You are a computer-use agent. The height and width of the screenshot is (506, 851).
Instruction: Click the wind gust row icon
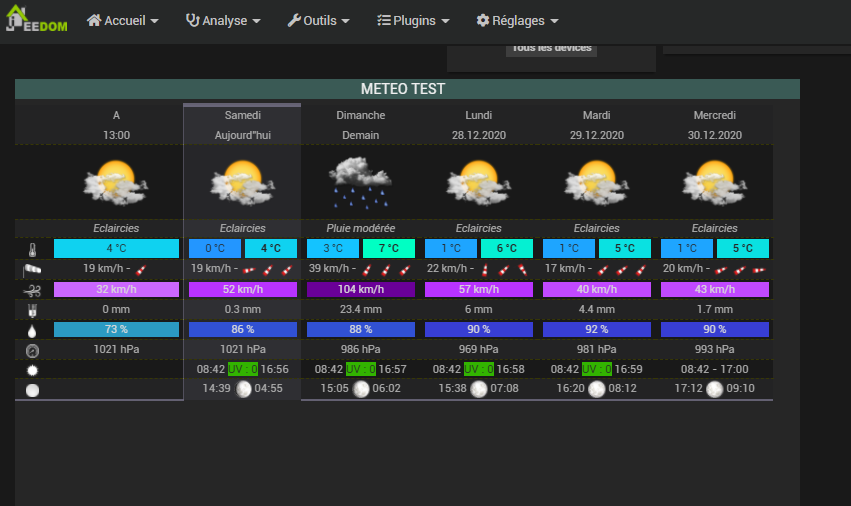coord(33,290)
